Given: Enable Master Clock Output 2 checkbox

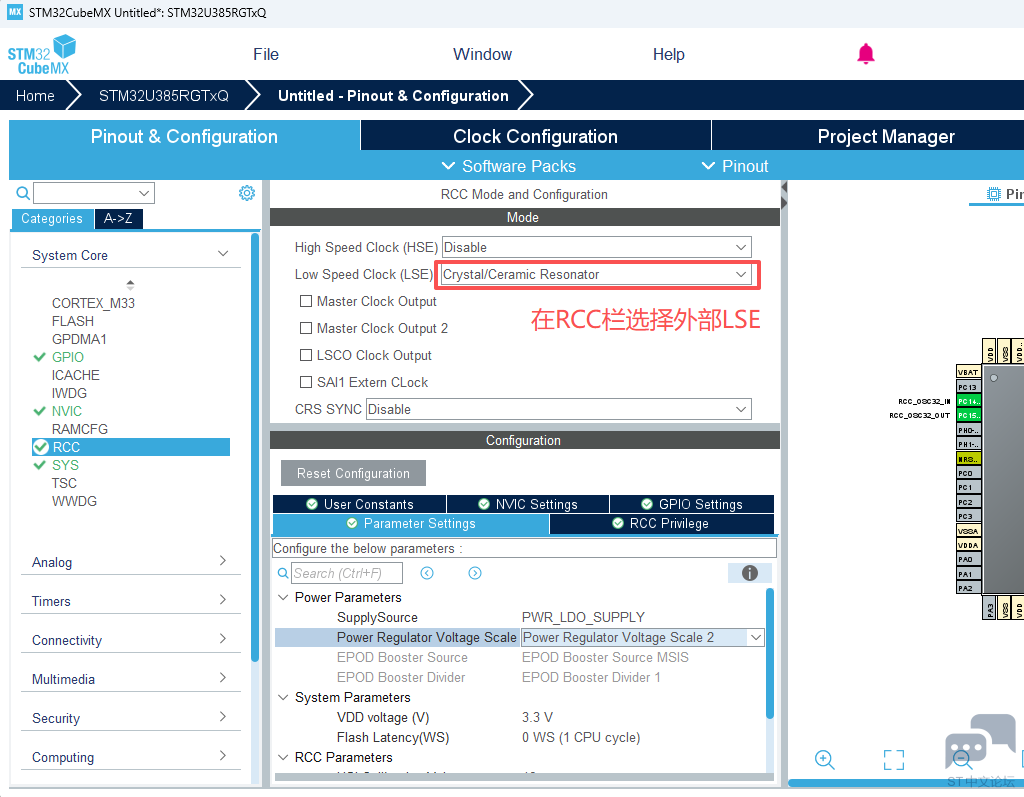Looking at the screenshot, I should tap(306, 328).
